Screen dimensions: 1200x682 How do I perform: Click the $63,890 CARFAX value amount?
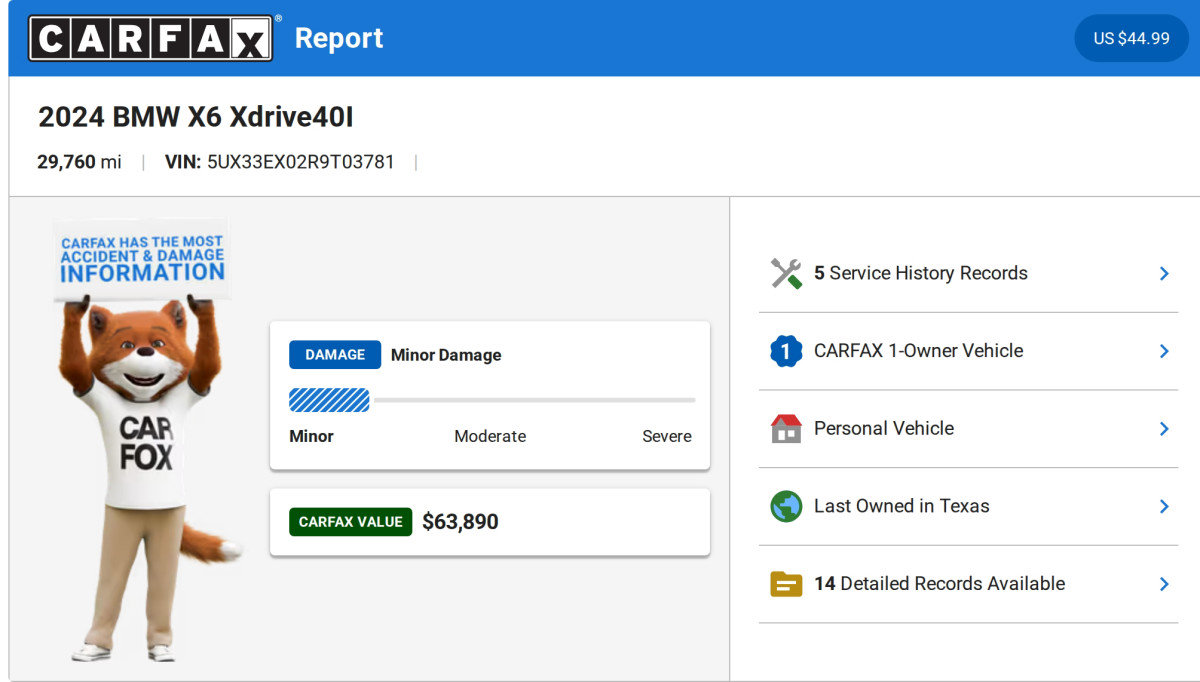pos(460,522)
